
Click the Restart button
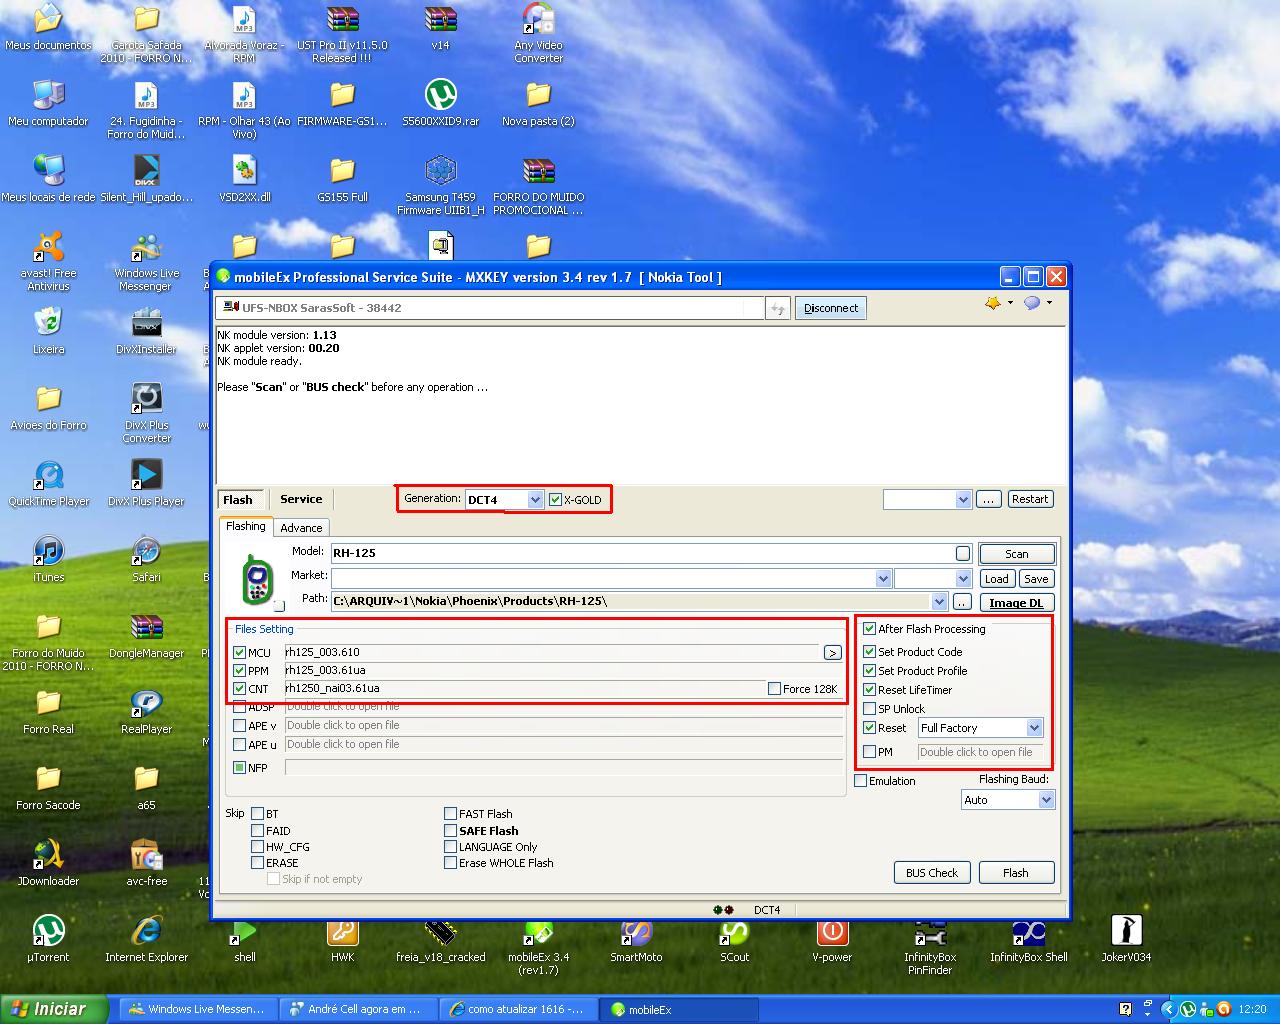(1029, 499)
